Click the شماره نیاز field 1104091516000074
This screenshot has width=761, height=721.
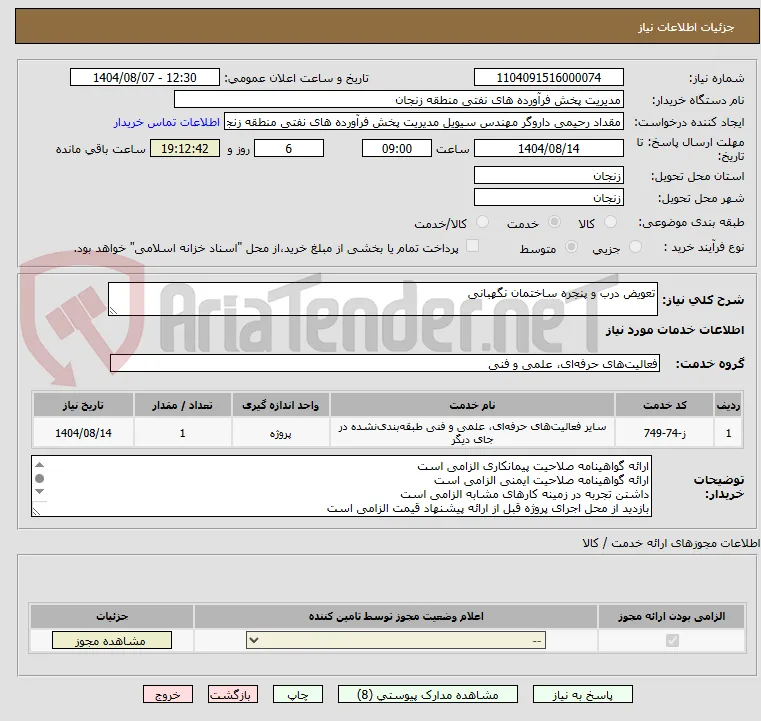click(548, 78)
